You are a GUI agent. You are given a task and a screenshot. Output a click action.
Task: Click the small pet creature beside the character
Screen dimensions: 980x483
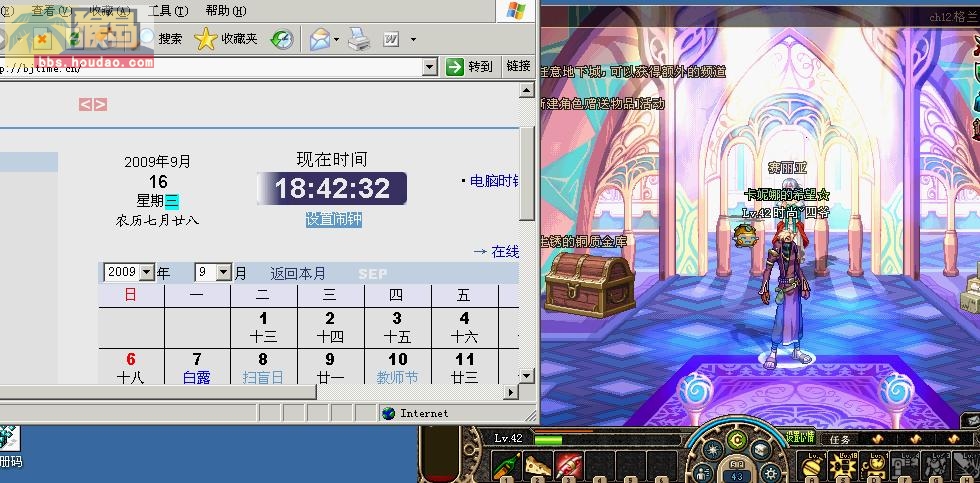(745, 235)
